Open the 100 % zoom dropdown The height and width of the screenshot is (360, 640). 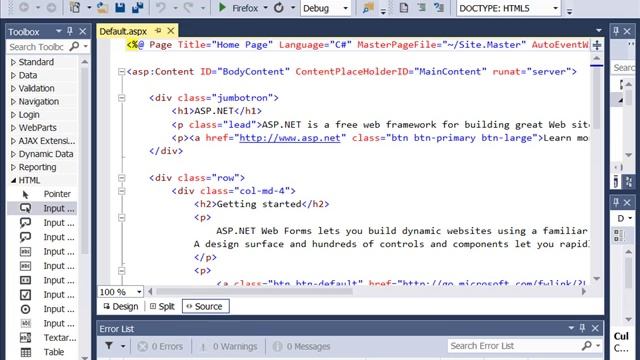139,292
